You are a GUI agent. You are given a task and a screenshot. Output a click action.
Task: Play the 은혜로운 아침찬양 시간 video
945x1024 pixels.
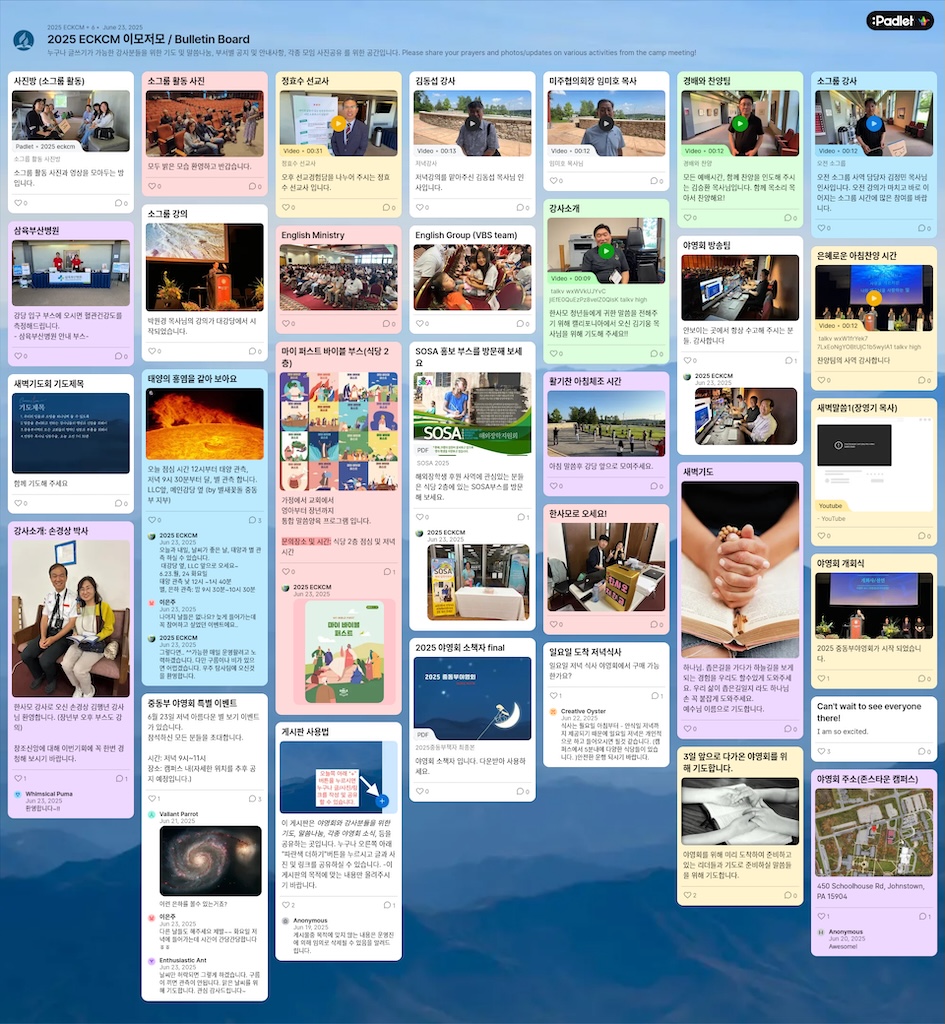coord(874,298)
